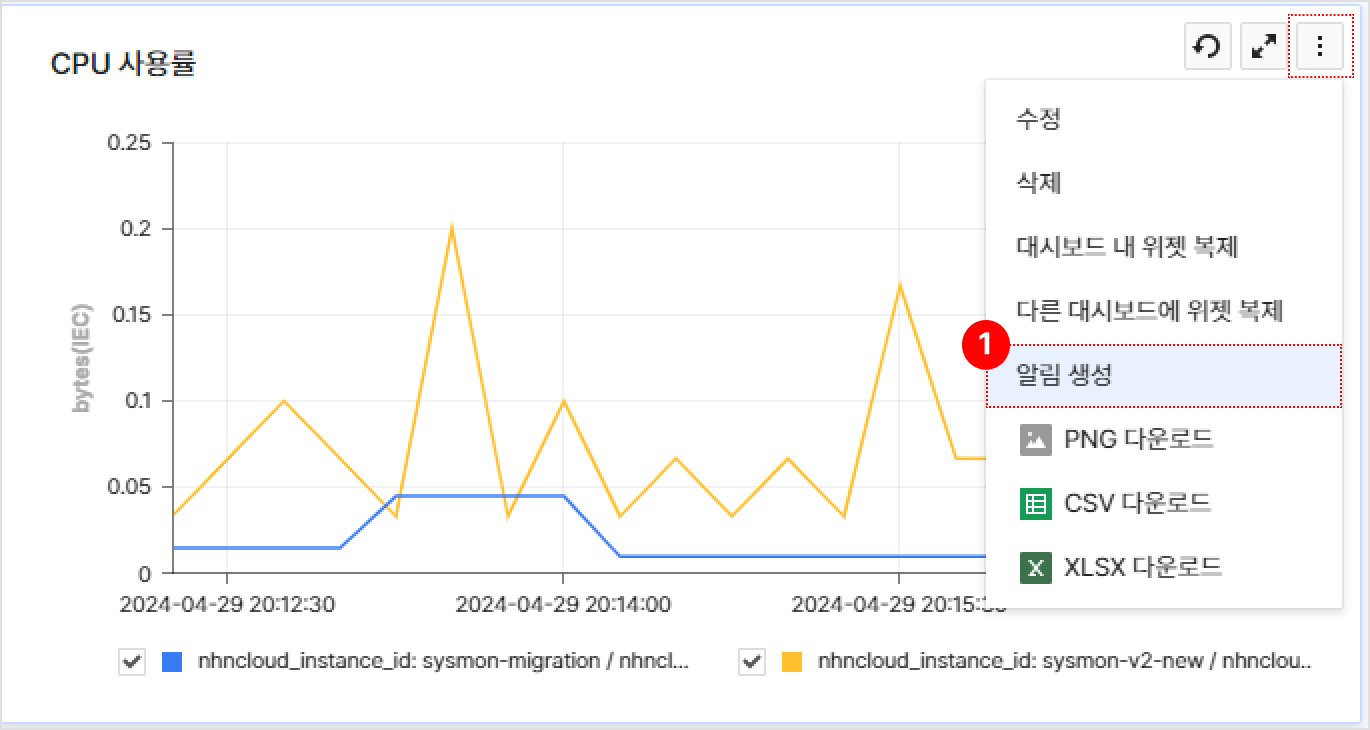Click the yellow legend color swatch
Screen dimensions: 1370x730
792,661
